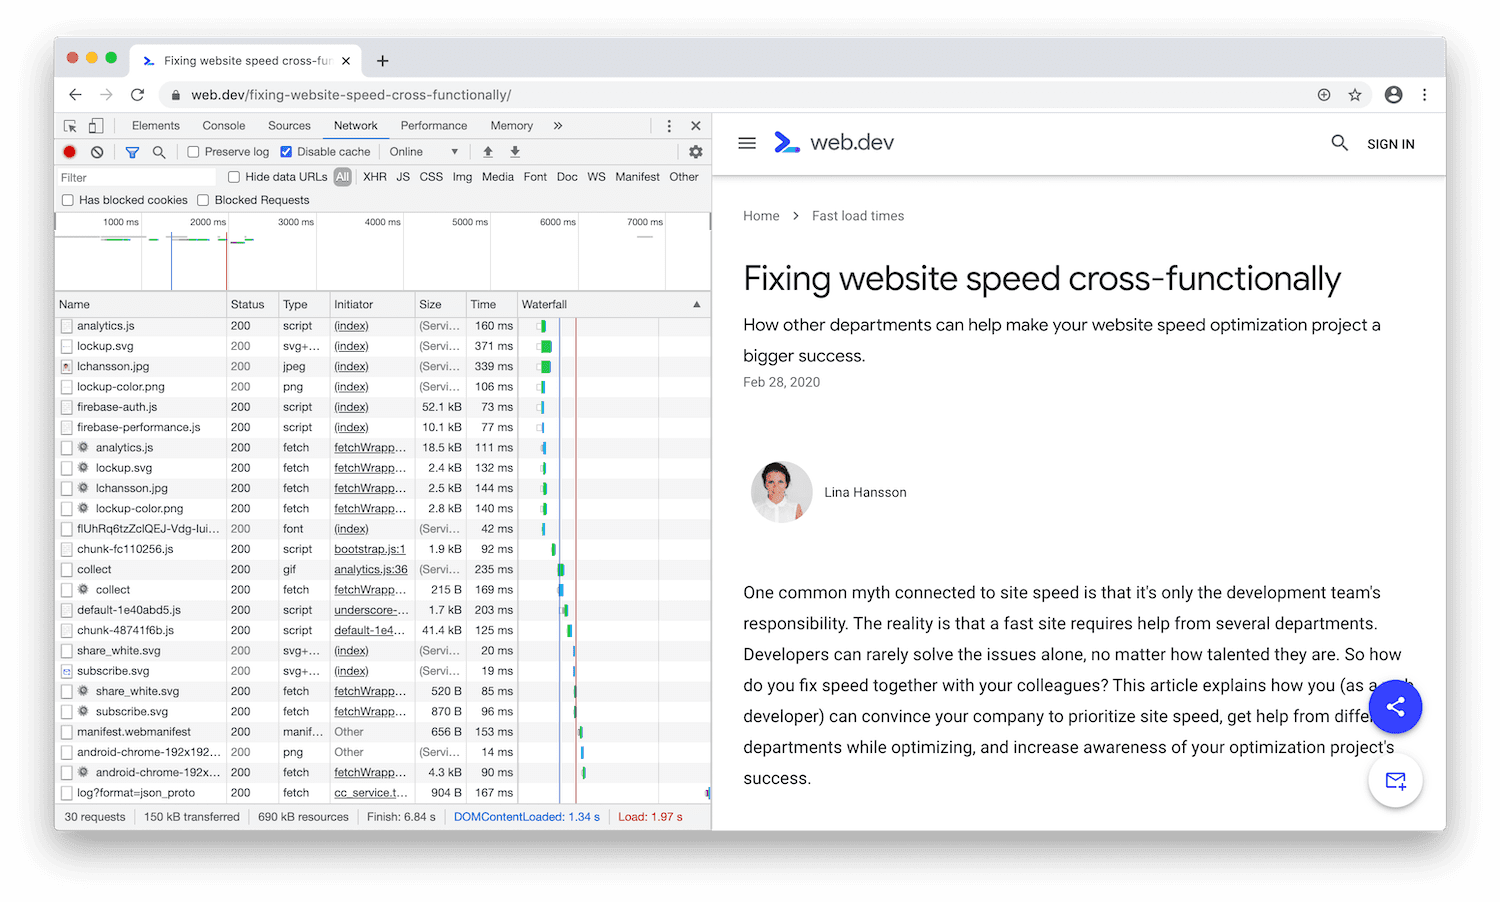Screen dimensions: 1500x902
Task: Open the network filter bar
Action: tap(131, 151)
